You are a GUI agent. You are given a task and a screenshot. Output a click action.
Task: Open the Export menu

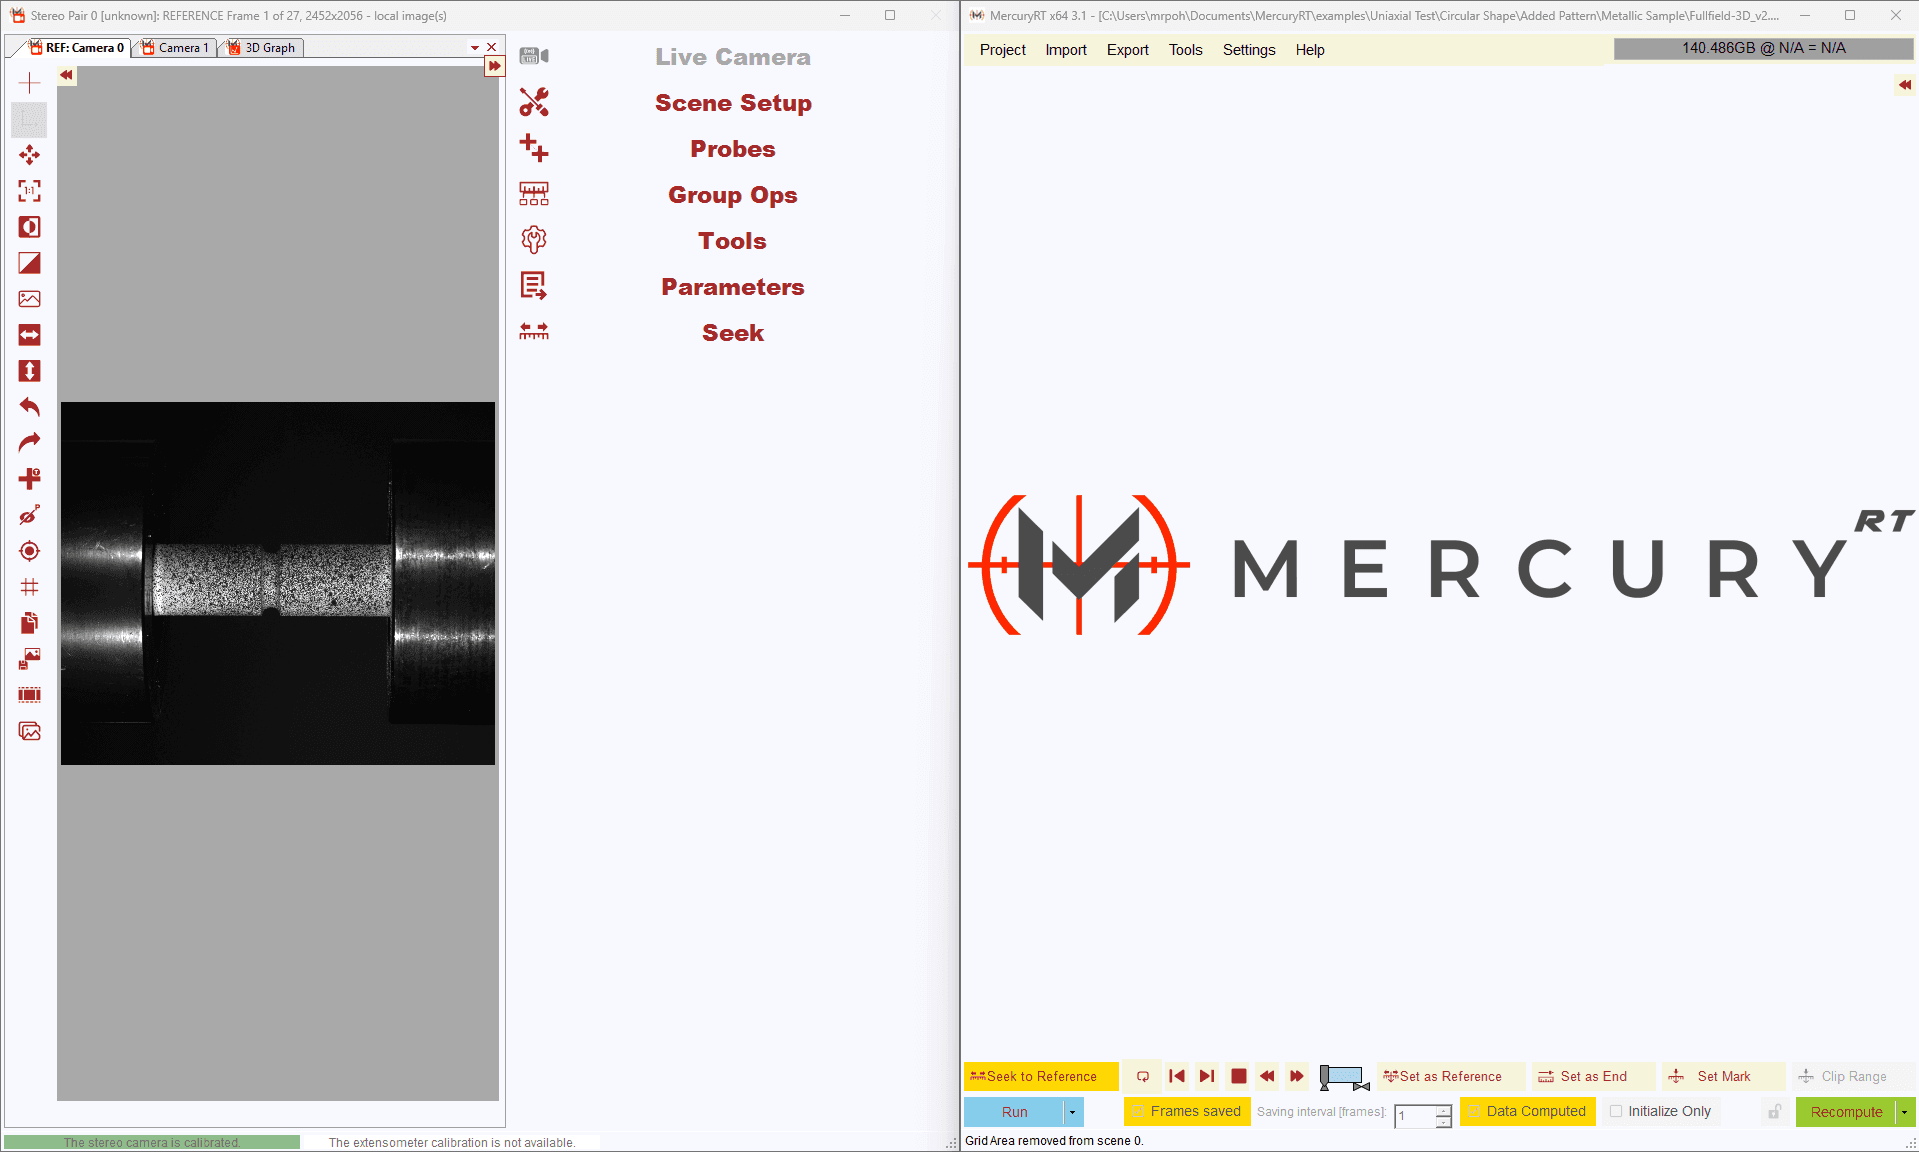1128,50
